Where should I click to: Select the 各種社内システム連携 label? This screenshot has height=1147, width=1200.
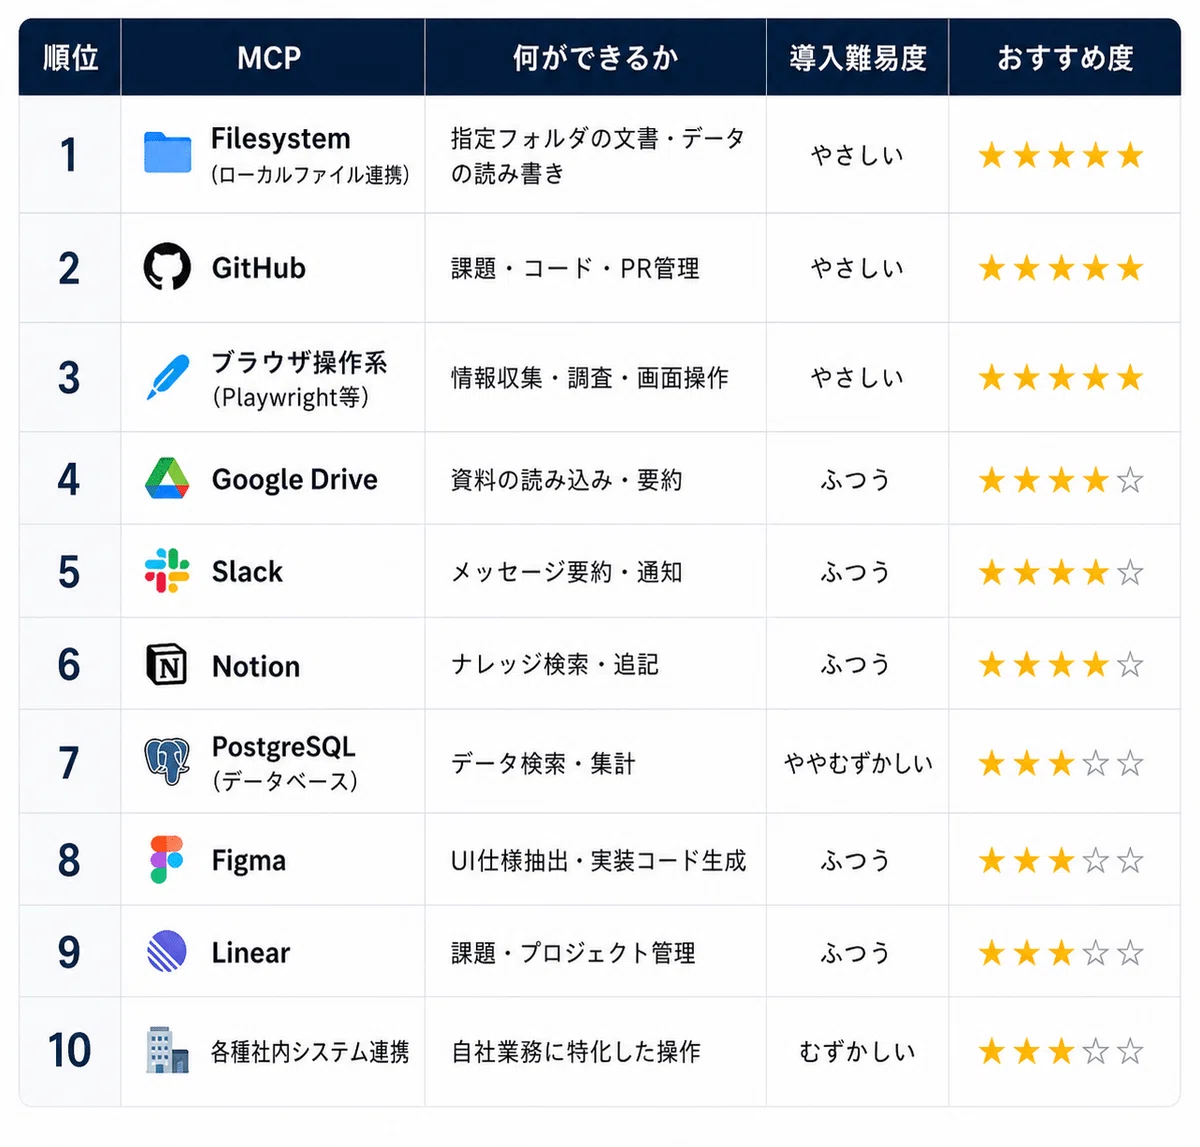pos(310,1052)
